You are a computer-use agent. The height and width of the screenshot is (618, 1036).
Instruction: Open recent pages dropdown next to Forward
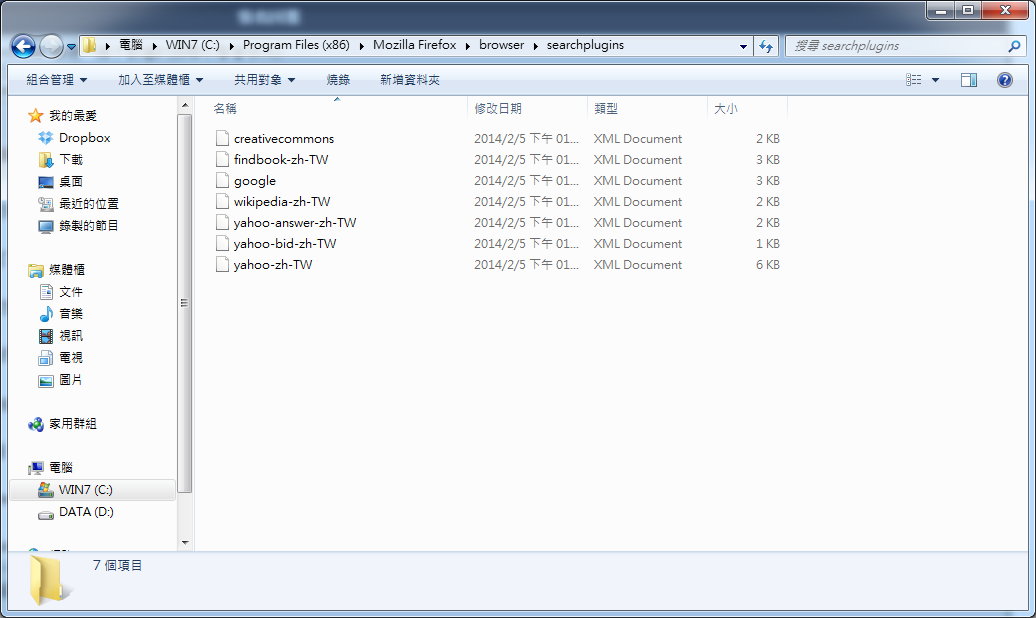pyautogui.click(x=71, y=47)
